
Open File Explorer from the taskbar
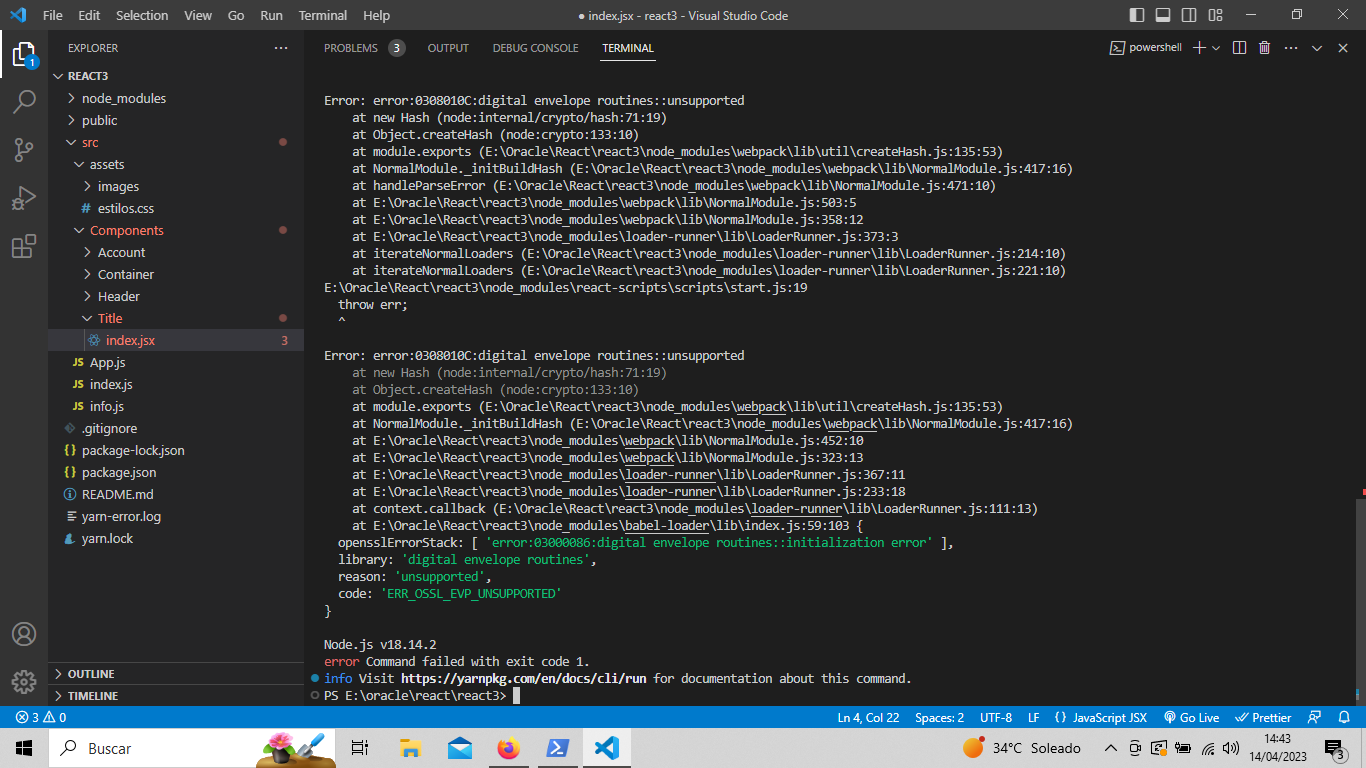410,748
